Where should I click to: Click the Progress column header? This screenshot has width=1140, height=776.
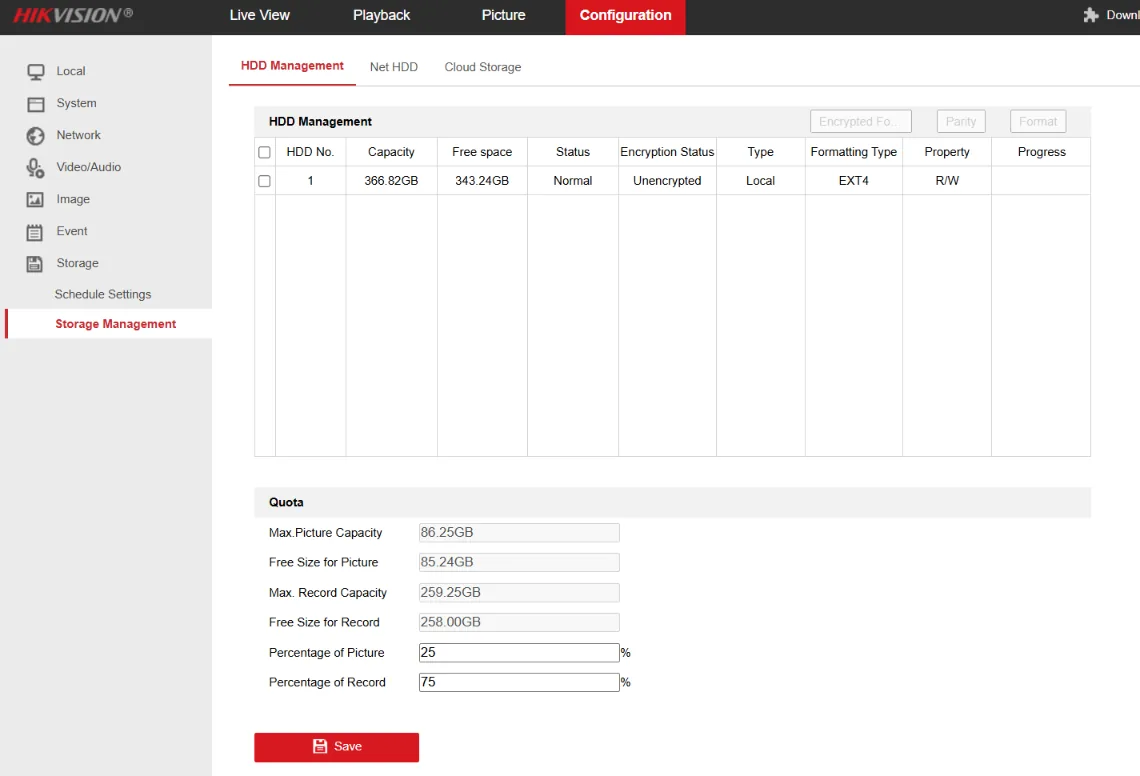1041,152
